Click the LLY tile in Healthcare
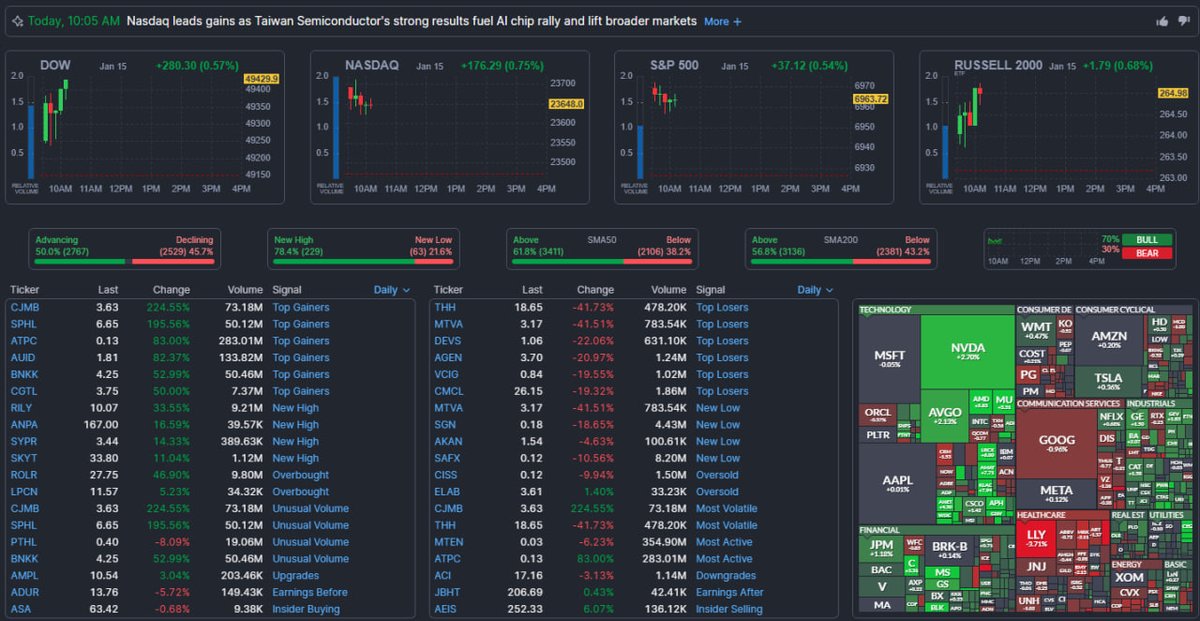The height and width of the screenshot is (621, 1200). pos(1037,539)
